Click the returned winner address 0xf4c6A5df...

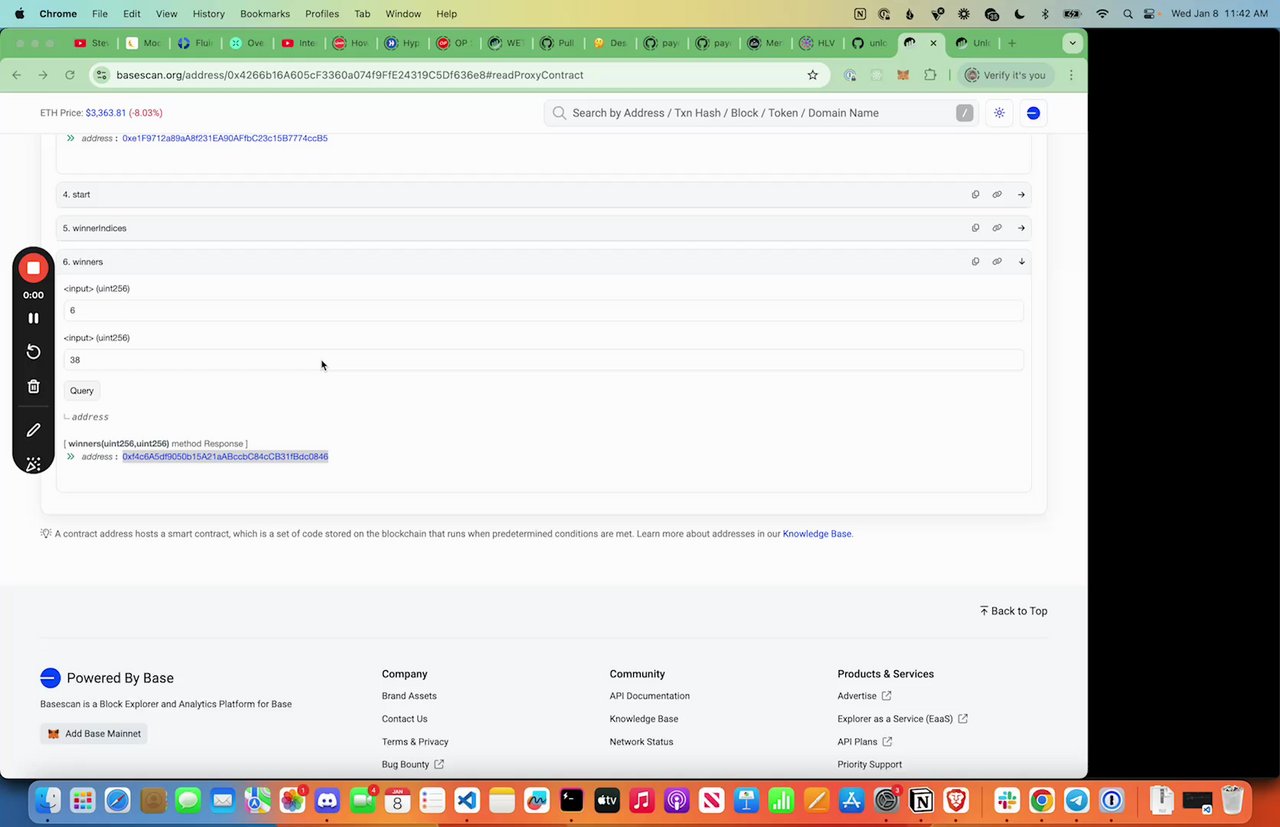[225, 457]
